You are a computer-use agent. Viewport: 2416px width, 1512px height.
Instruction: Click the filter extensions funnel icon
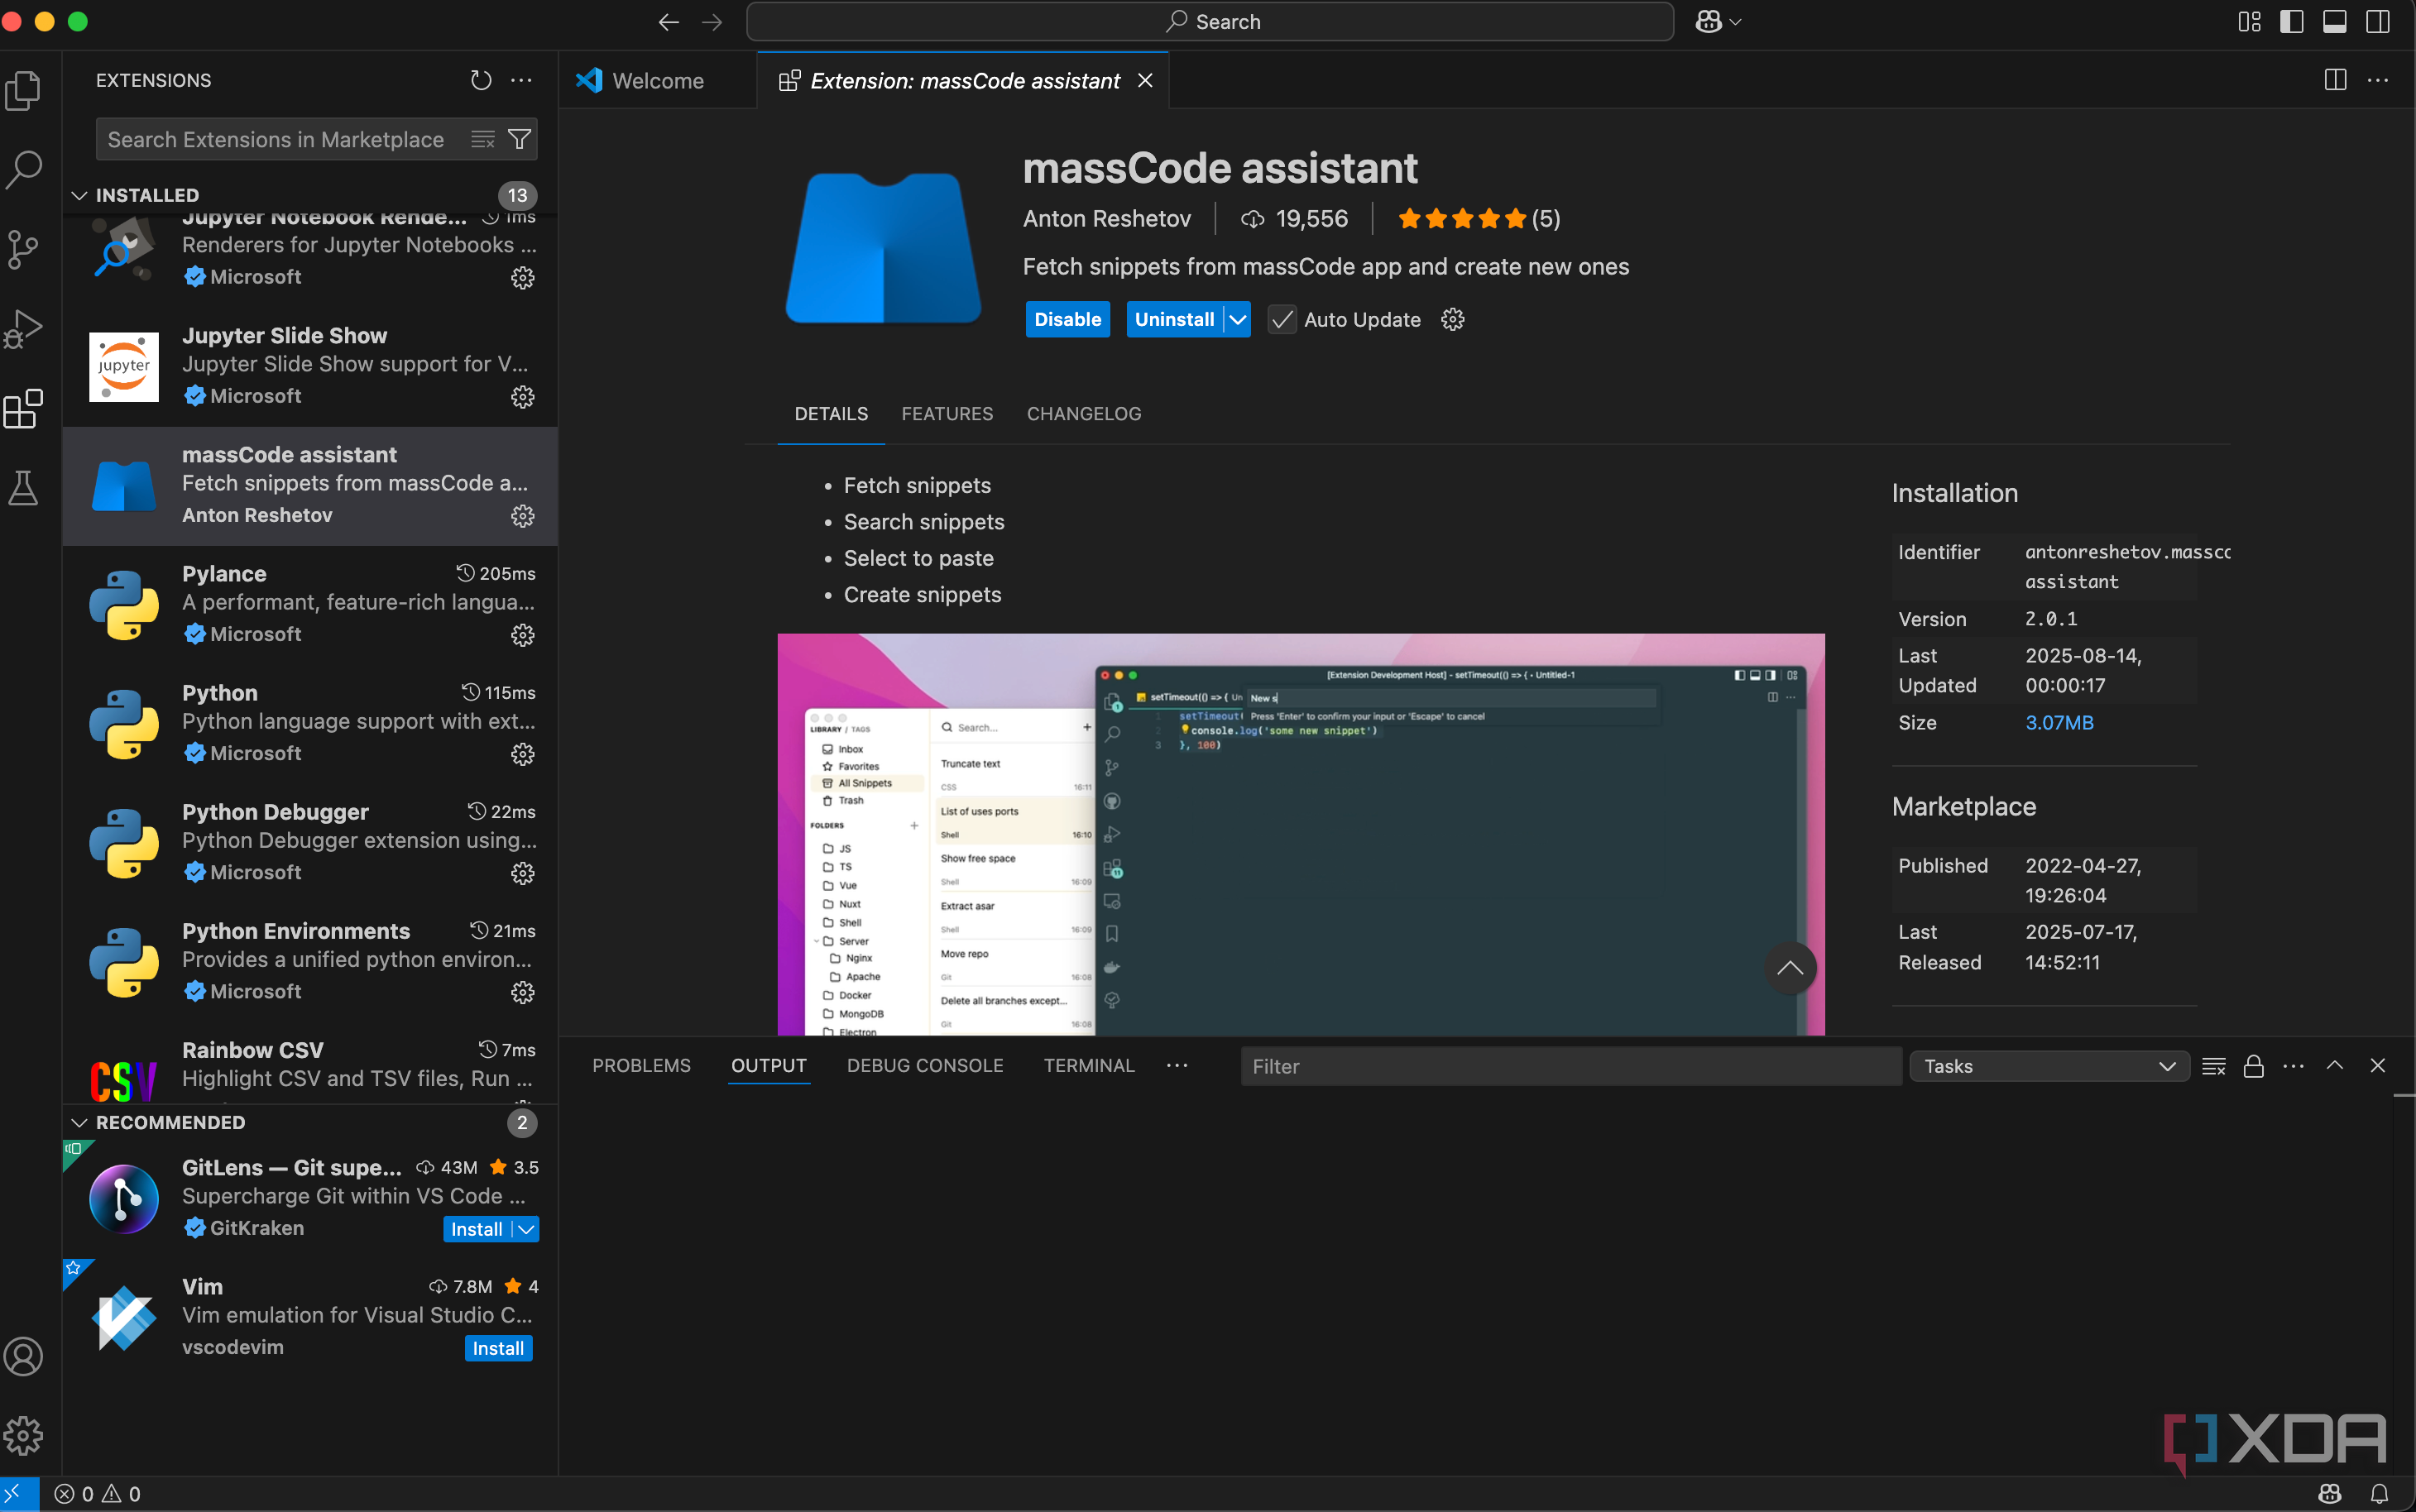(519, 140)
